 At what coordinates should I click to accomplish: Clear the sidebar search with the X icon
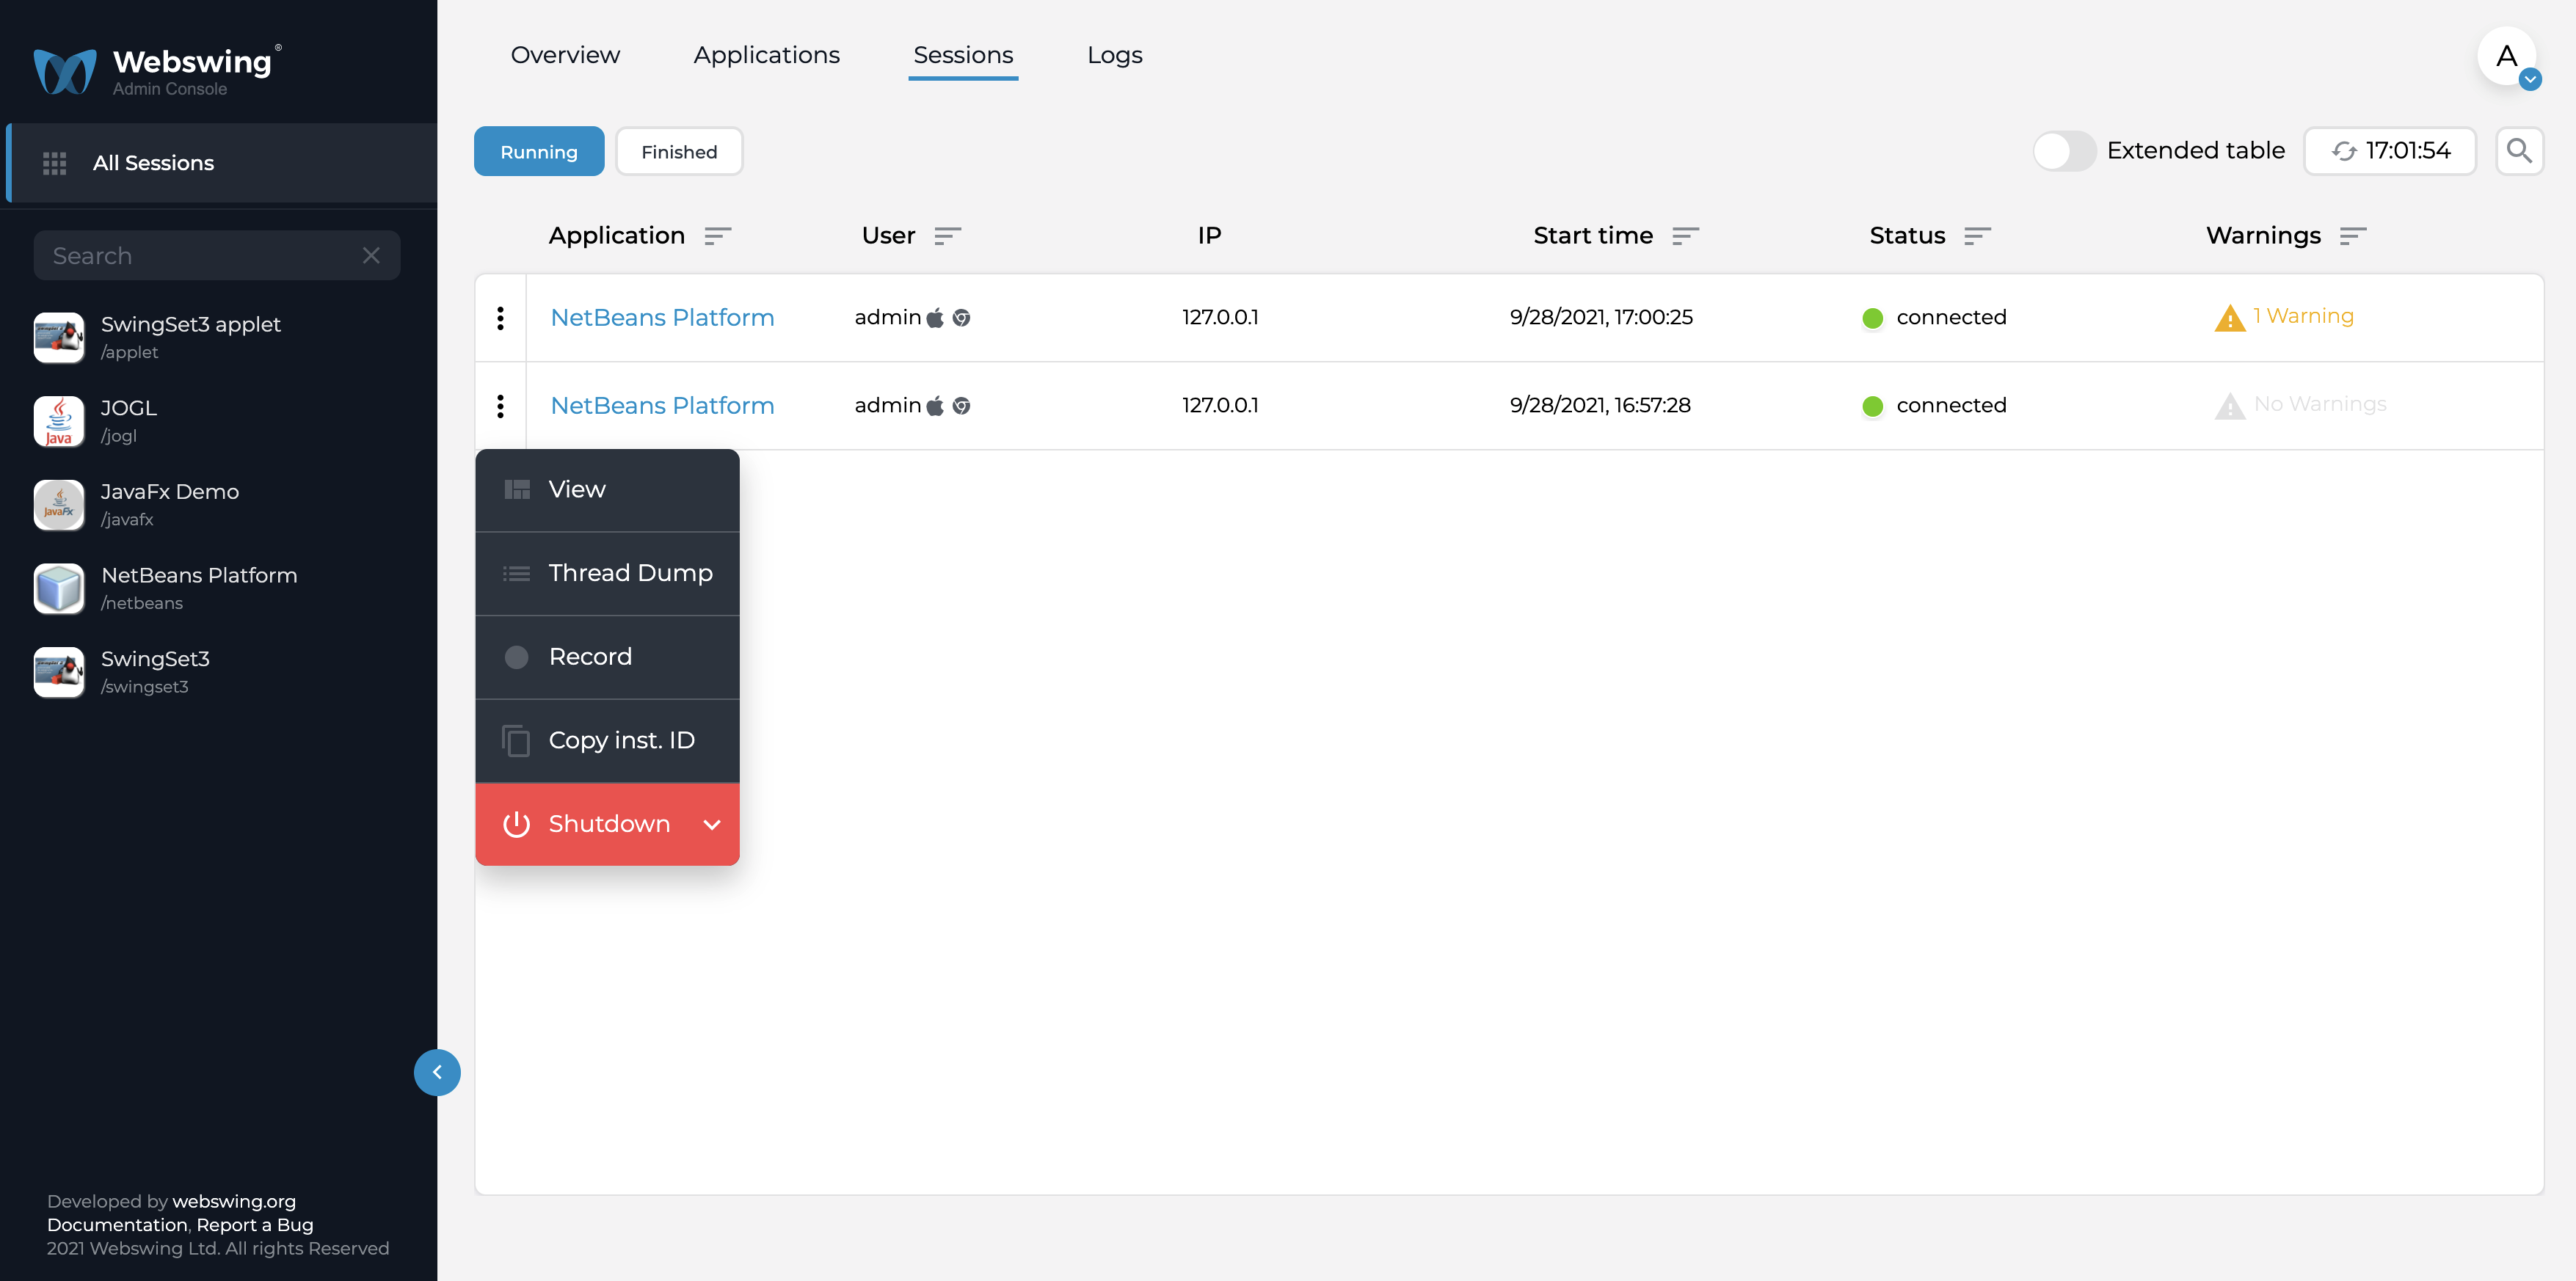(371, 256)
